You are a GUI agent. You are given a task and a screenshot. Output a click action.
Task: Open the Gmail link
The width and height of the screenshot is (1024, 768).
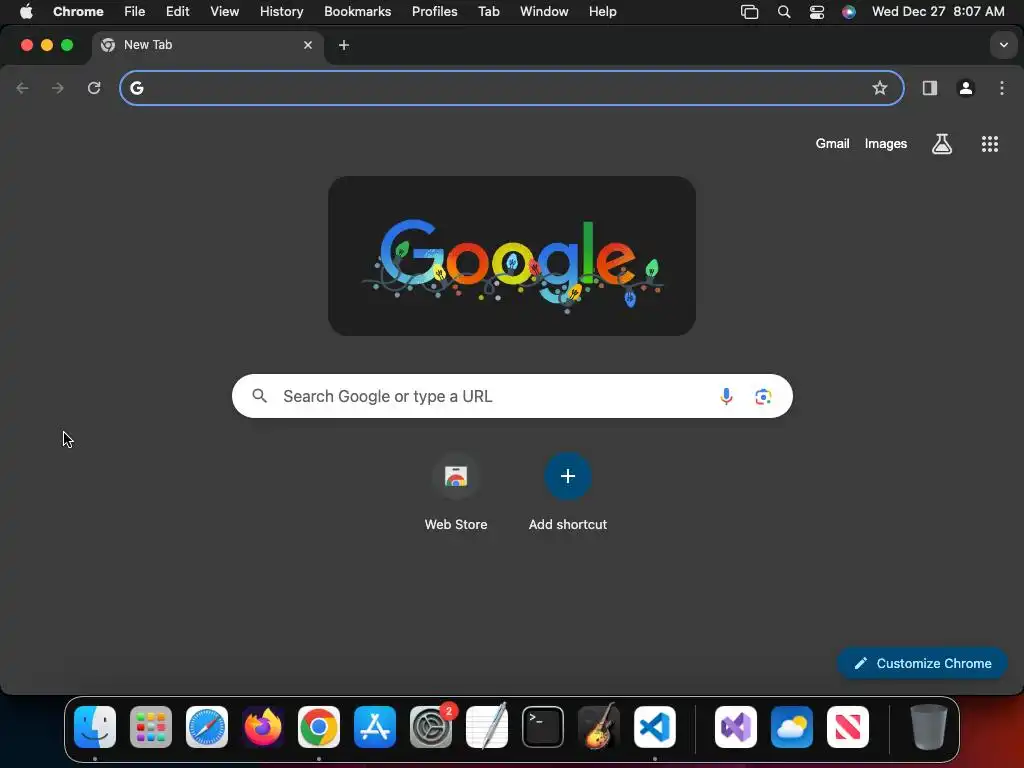[x=832, y=144]
